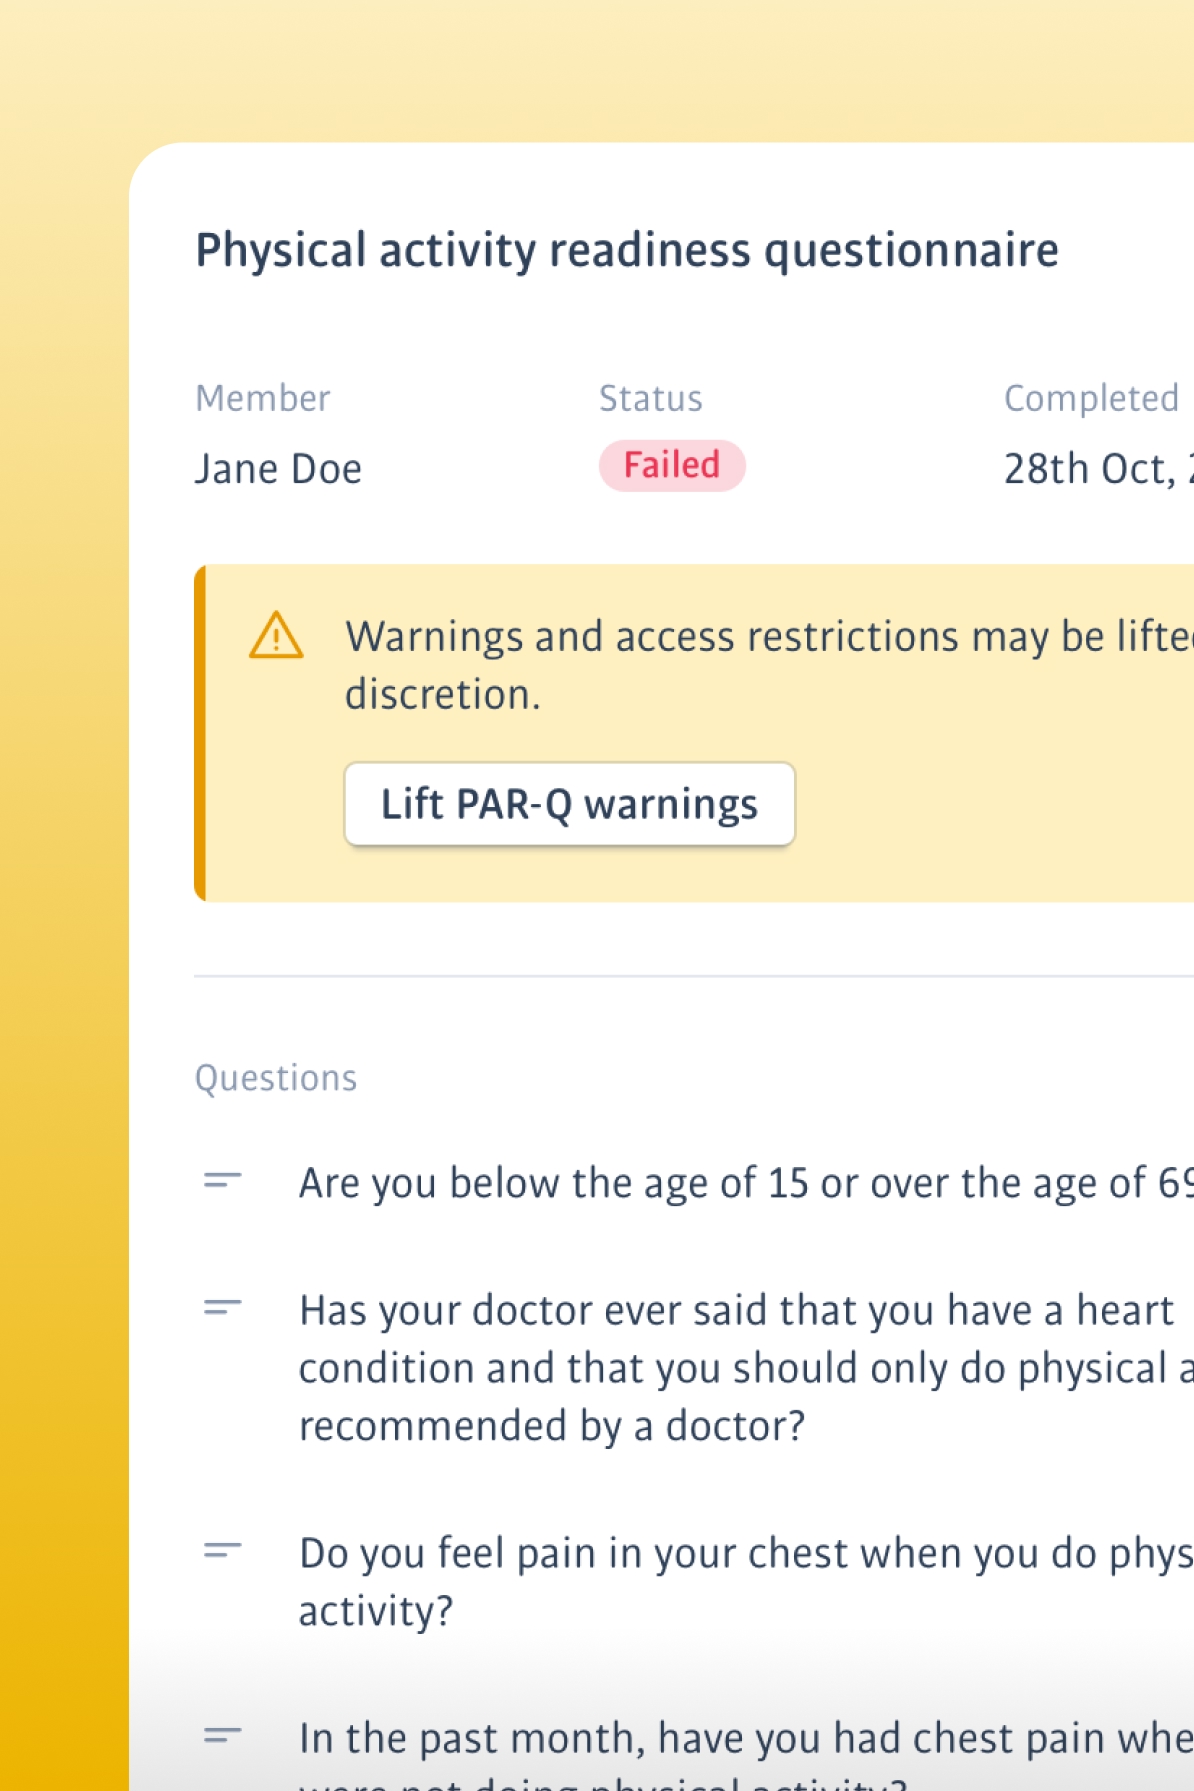Select the Failed status badge
The height and width of the screenshot is (1791, 1194).
coord(672,465)
